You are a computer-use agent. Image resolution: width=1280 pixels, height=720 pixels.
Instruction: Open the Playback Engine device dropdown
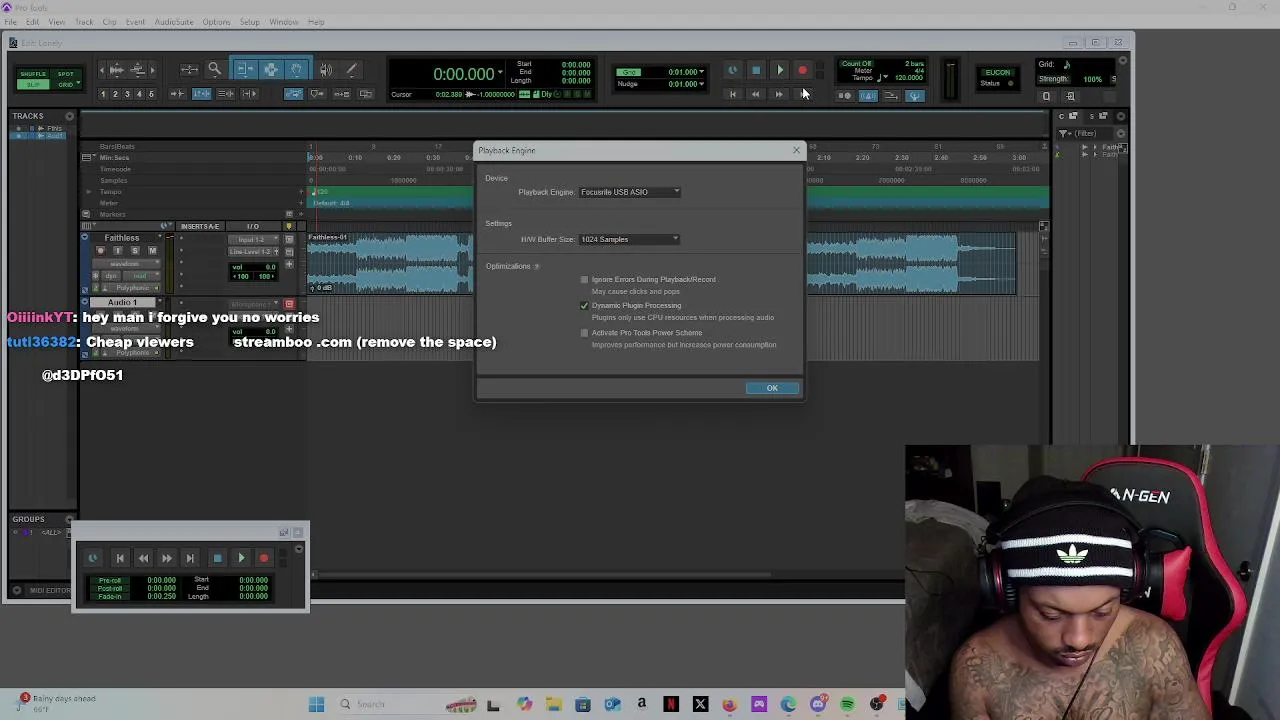tap(630, 192)
